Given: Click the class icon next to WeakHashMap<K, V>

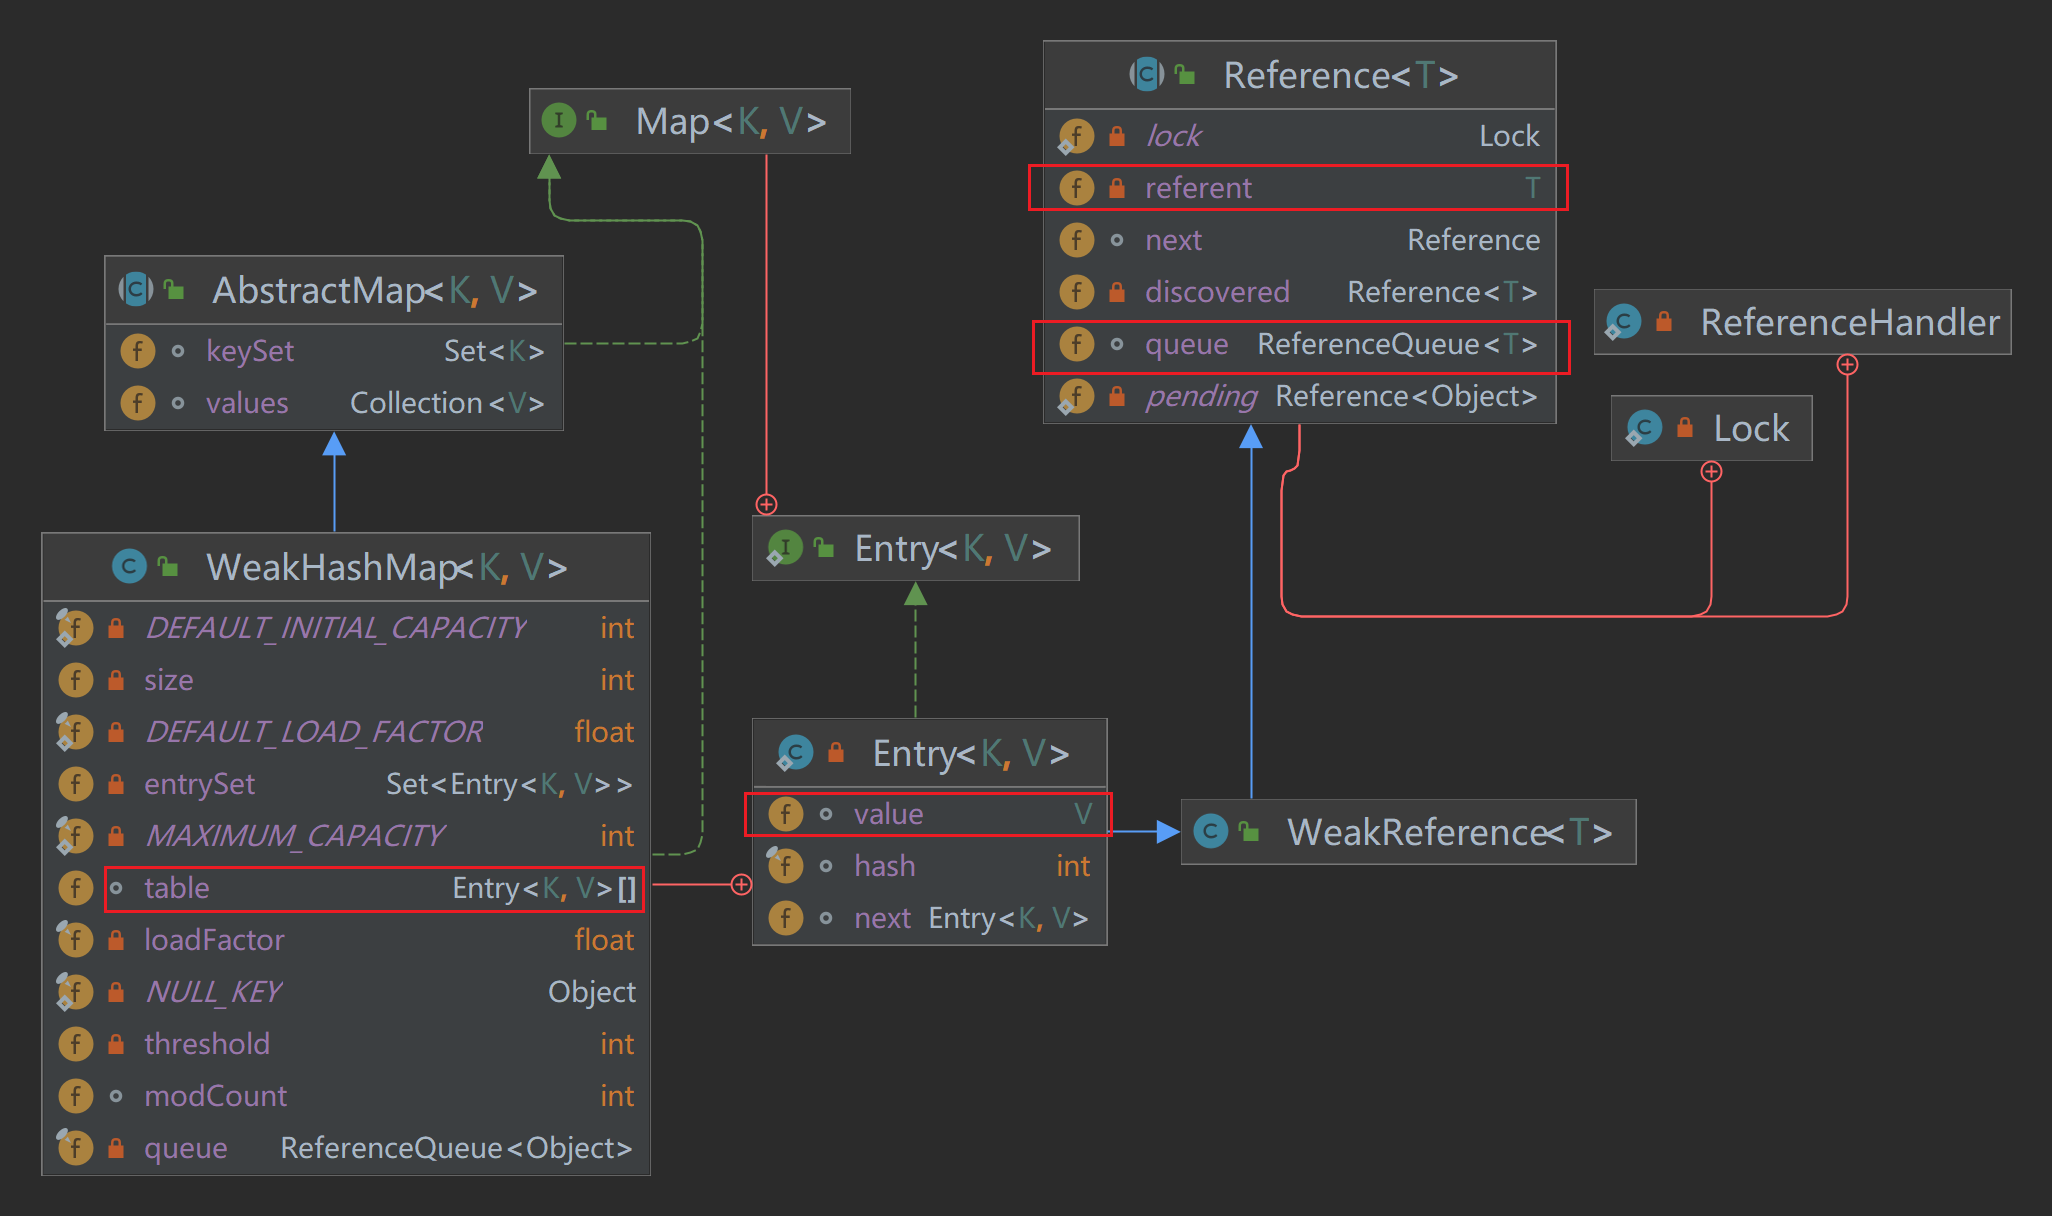Looking at the screenshot, I should (128, 567).
